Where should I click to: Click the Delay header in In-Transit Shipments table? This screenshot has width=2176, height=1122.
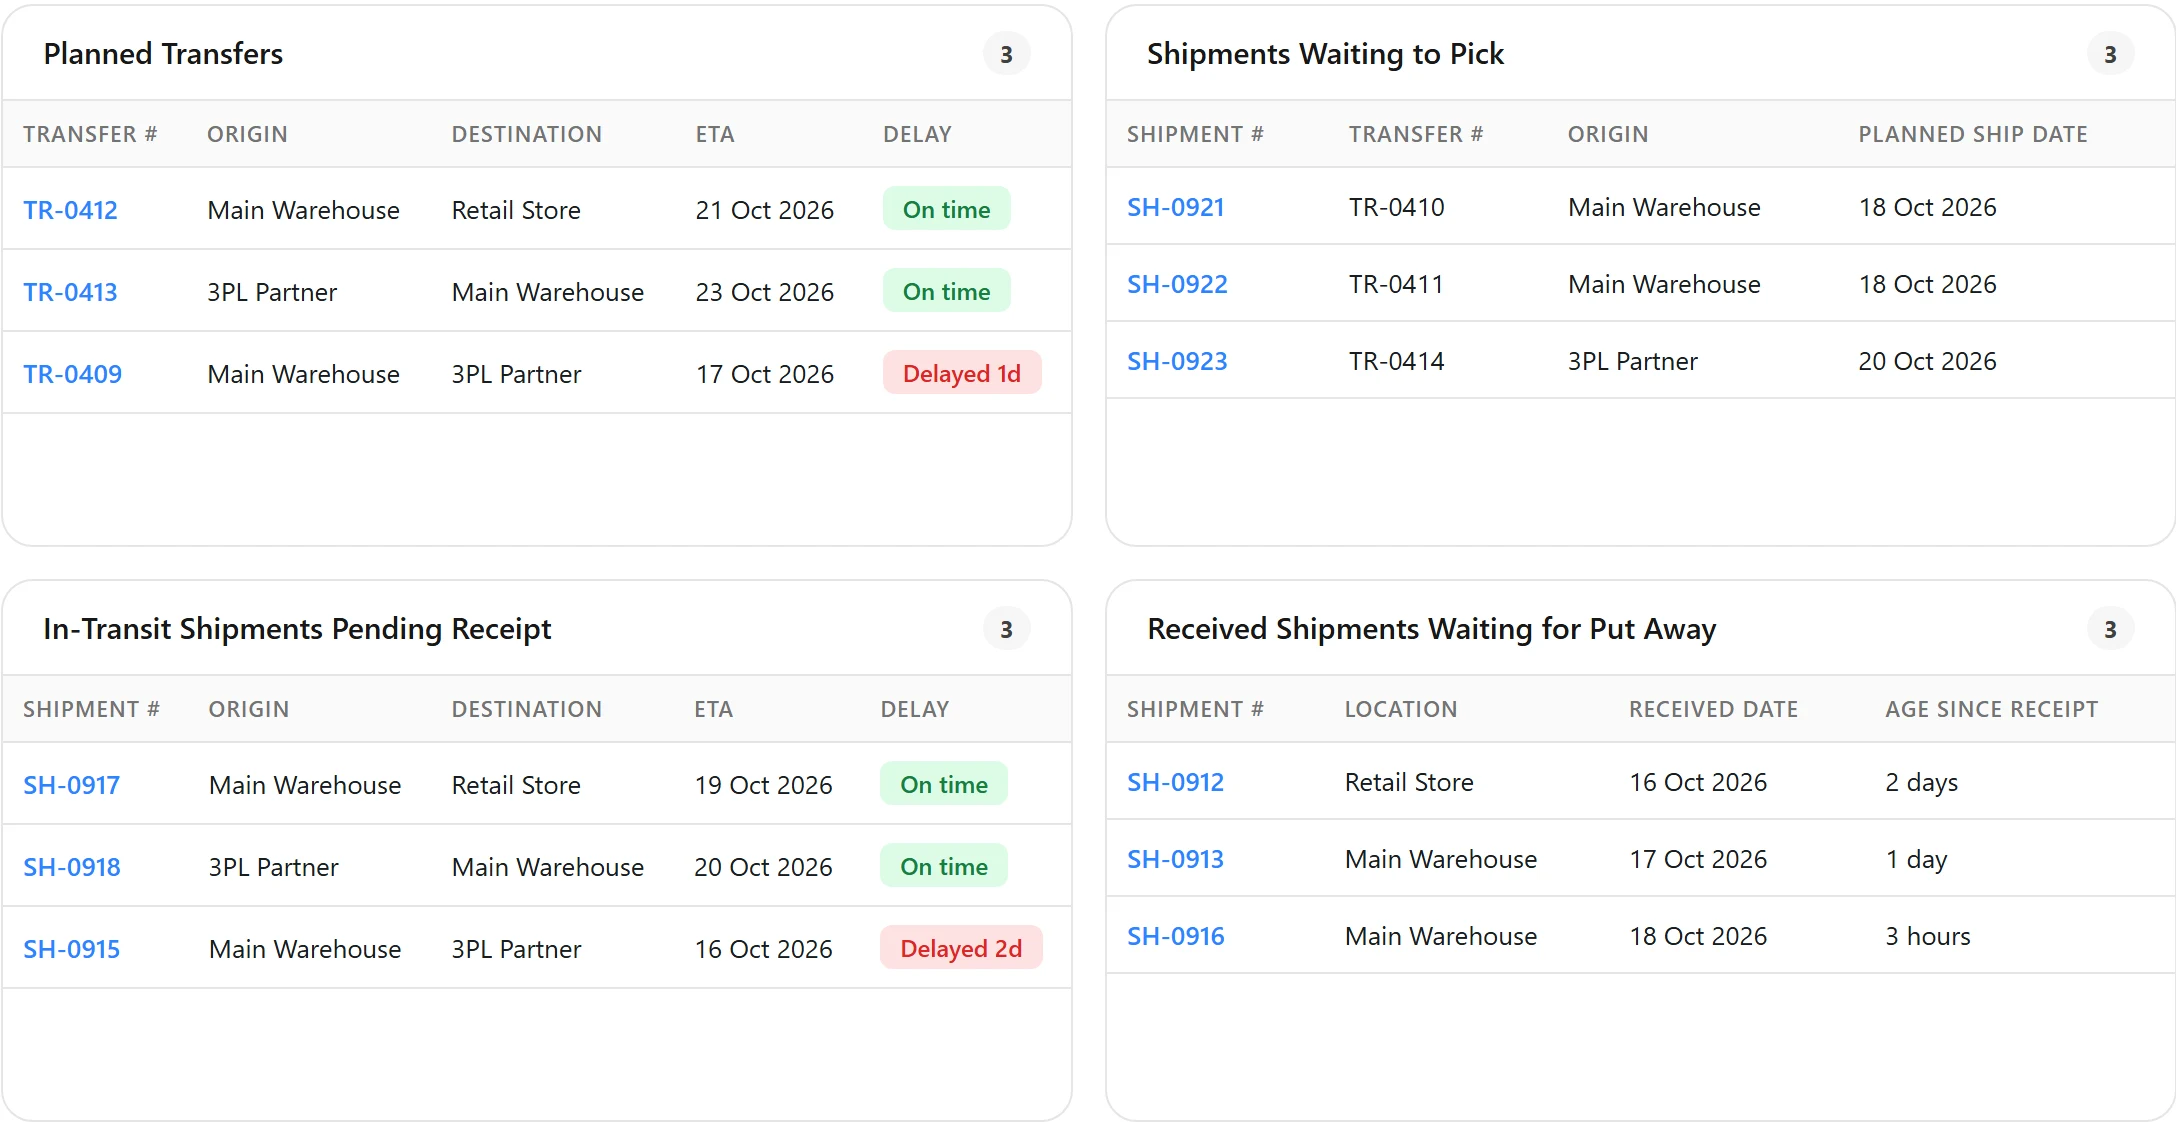tap(915, 709)
